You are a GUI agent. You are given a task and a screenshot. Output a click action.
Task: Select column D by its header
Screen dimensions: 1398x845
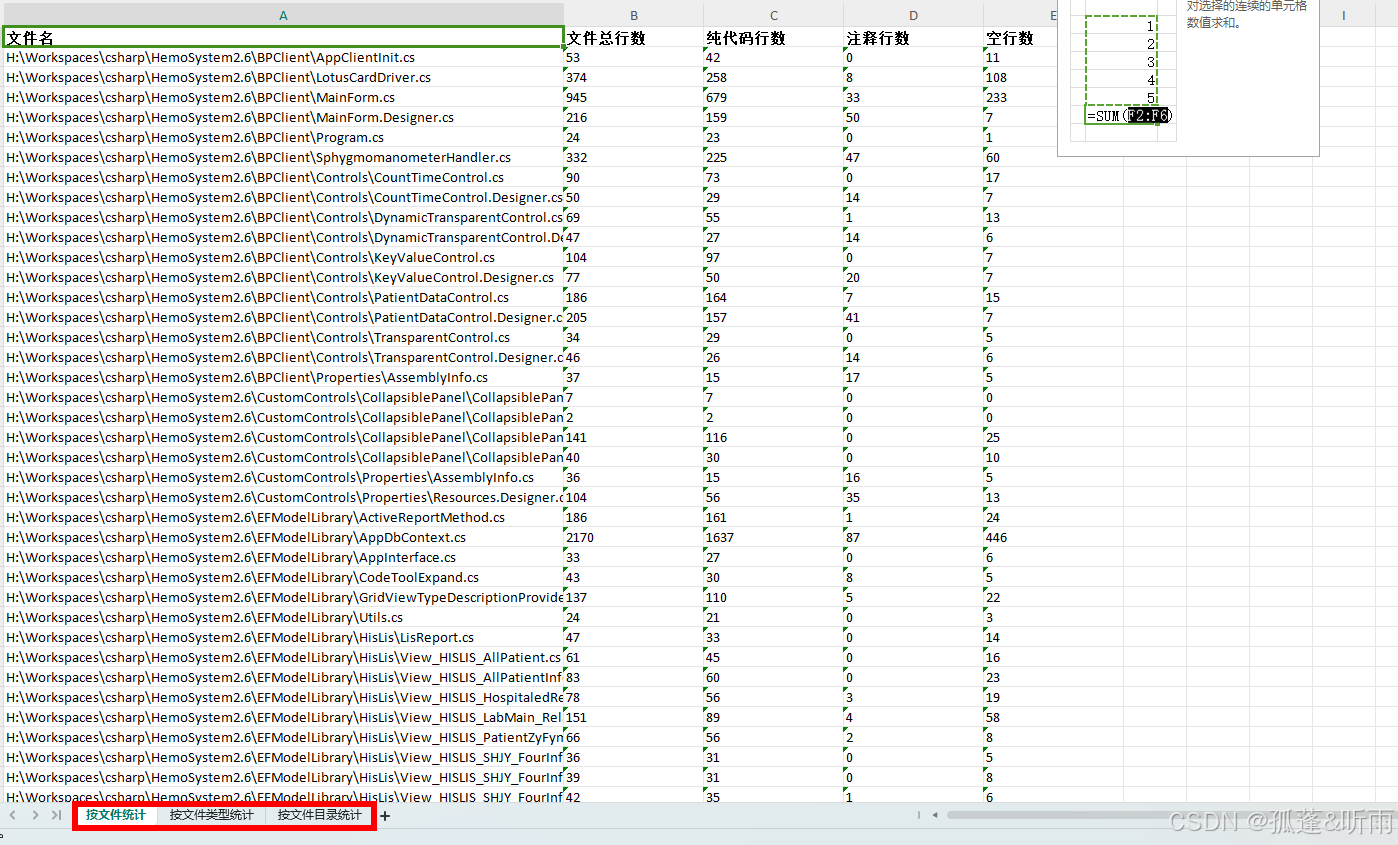coord(913,15)
